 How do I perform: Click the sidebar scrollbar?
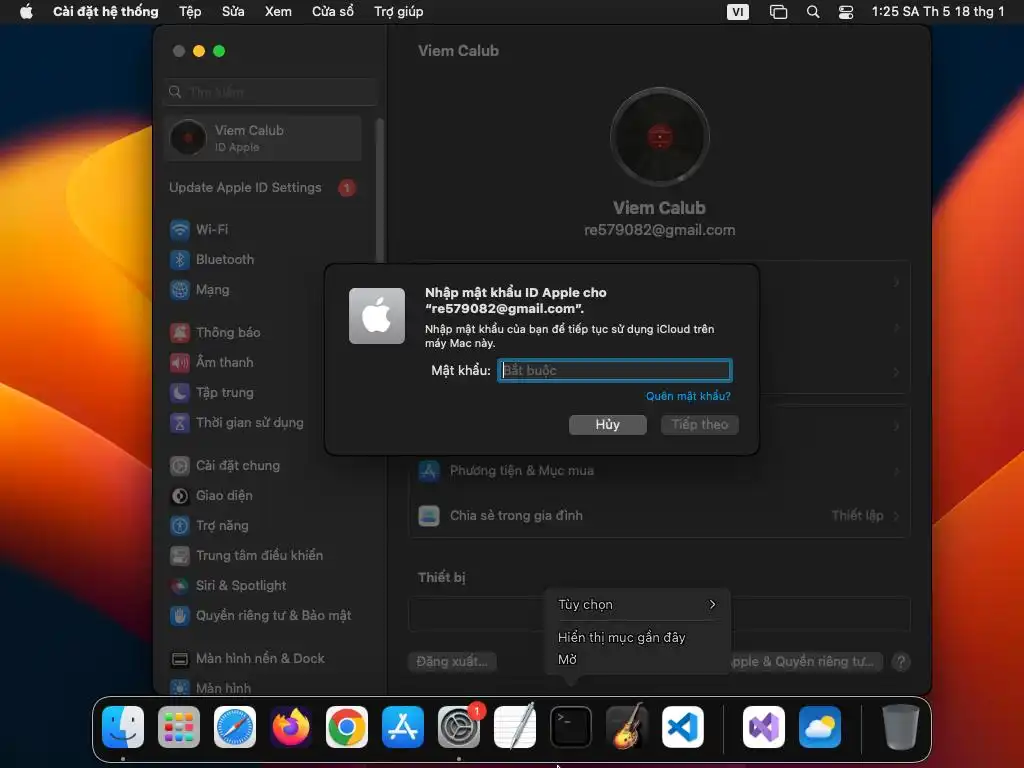(x=379, y=191)
